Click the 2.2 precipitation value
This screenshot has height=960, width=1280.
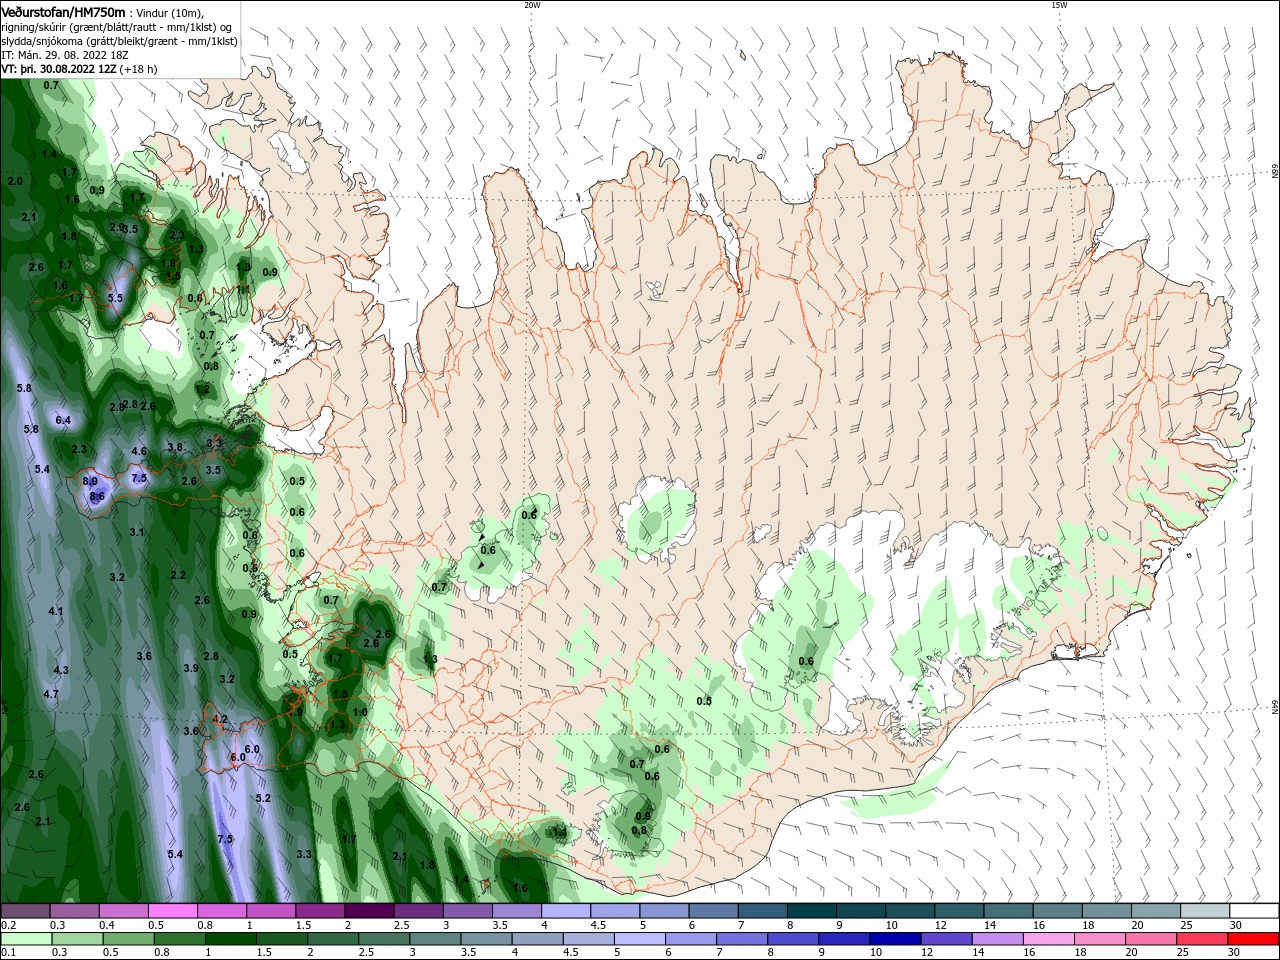(178, 575)
